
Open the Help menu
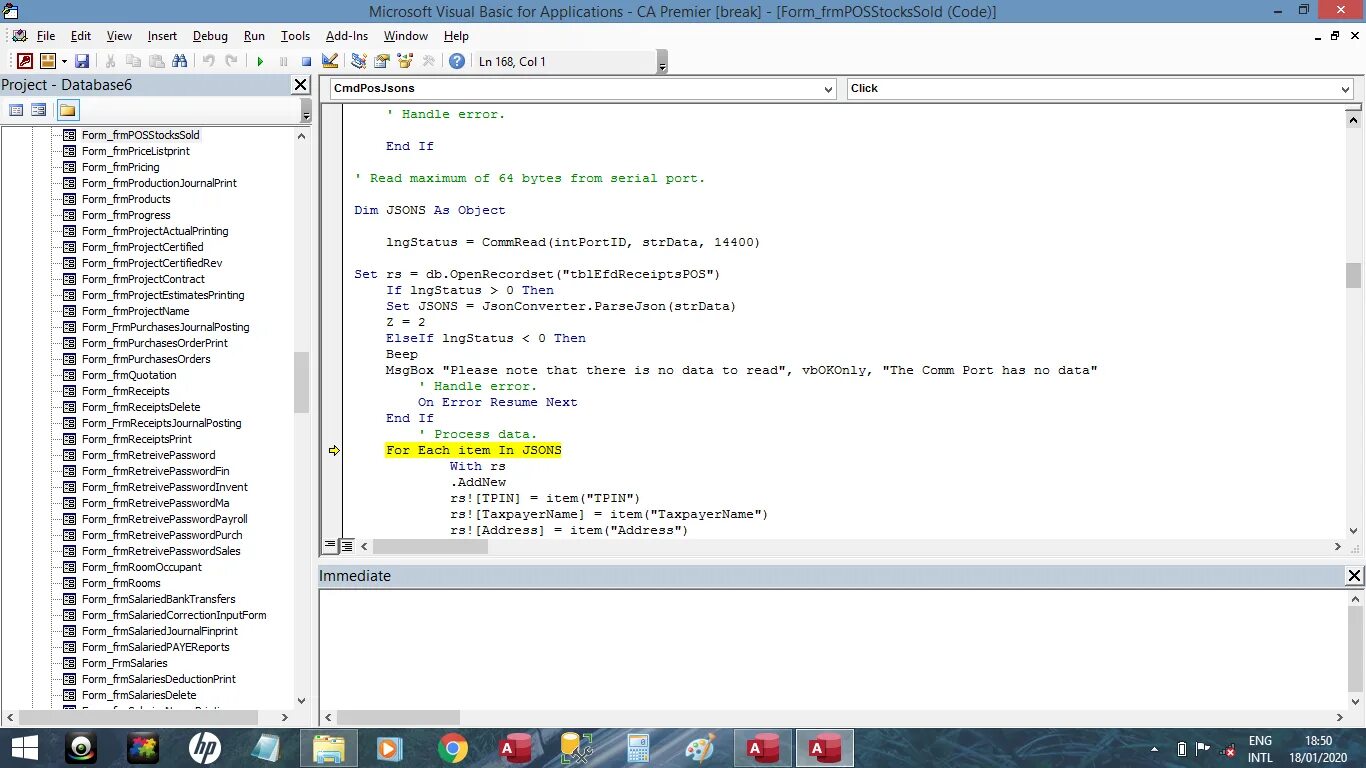click(x=456, y=36)
